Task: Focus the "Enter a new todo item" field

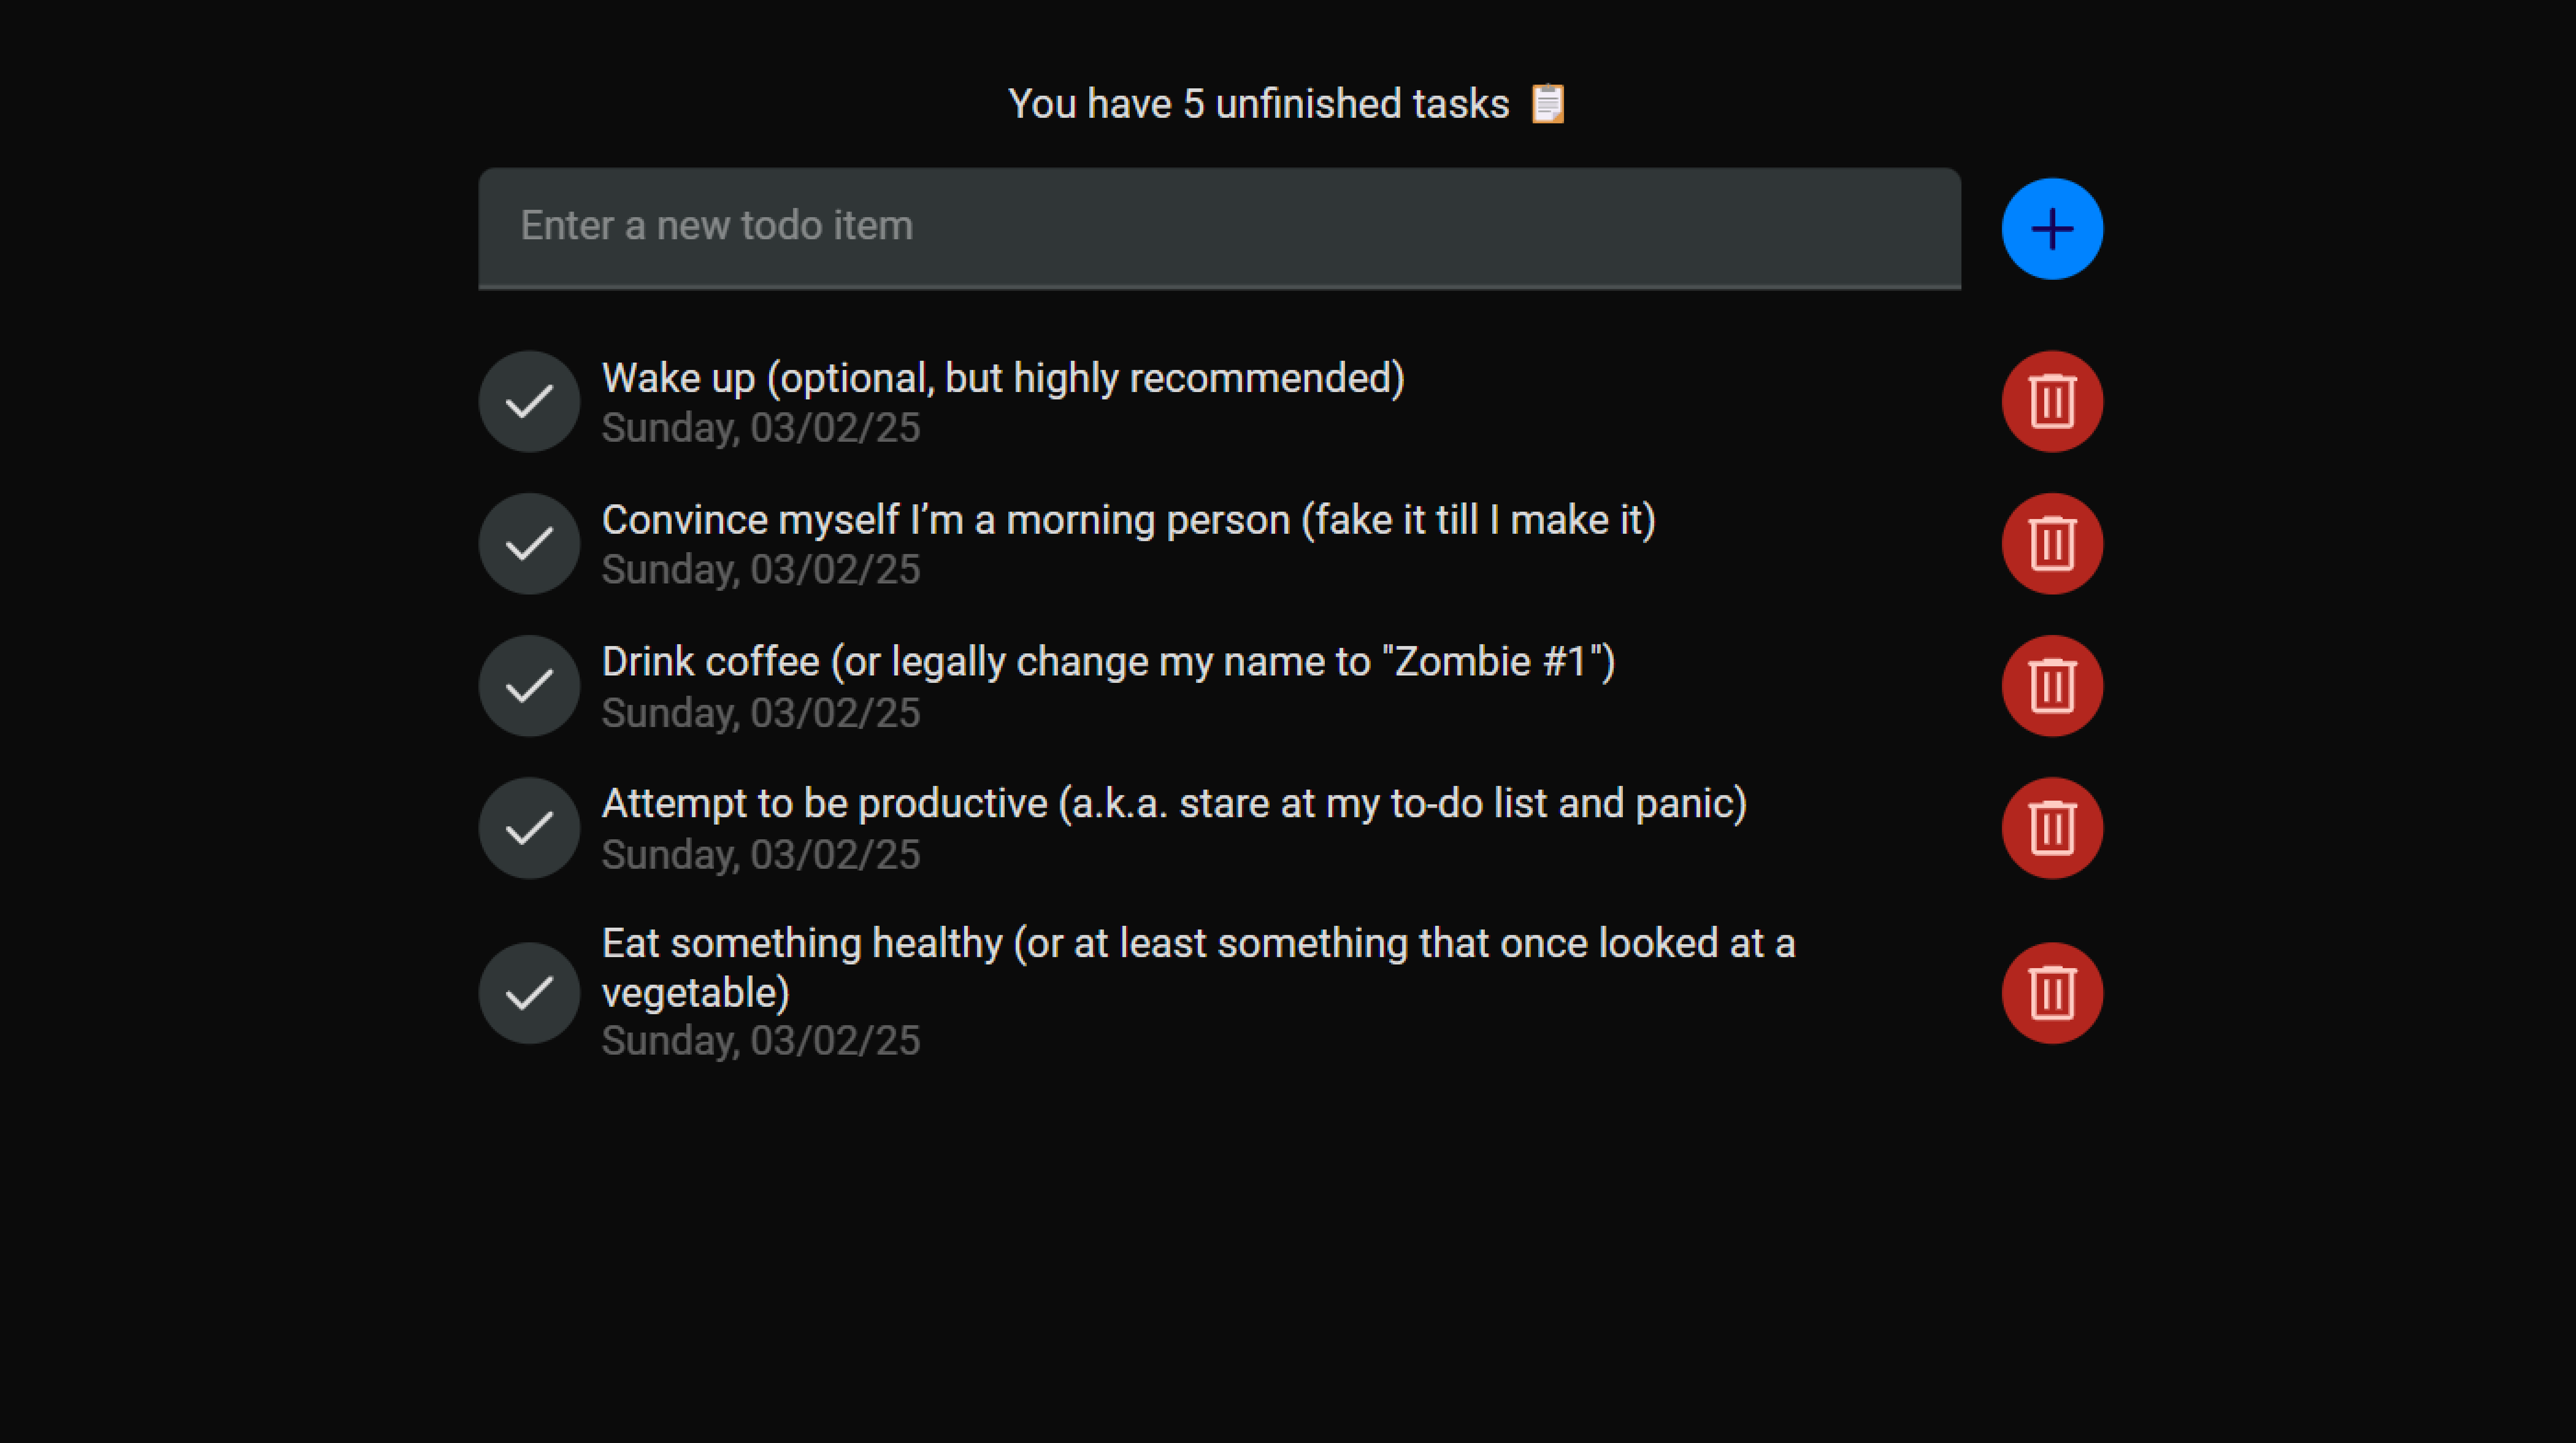Action: click(1219, 227)
